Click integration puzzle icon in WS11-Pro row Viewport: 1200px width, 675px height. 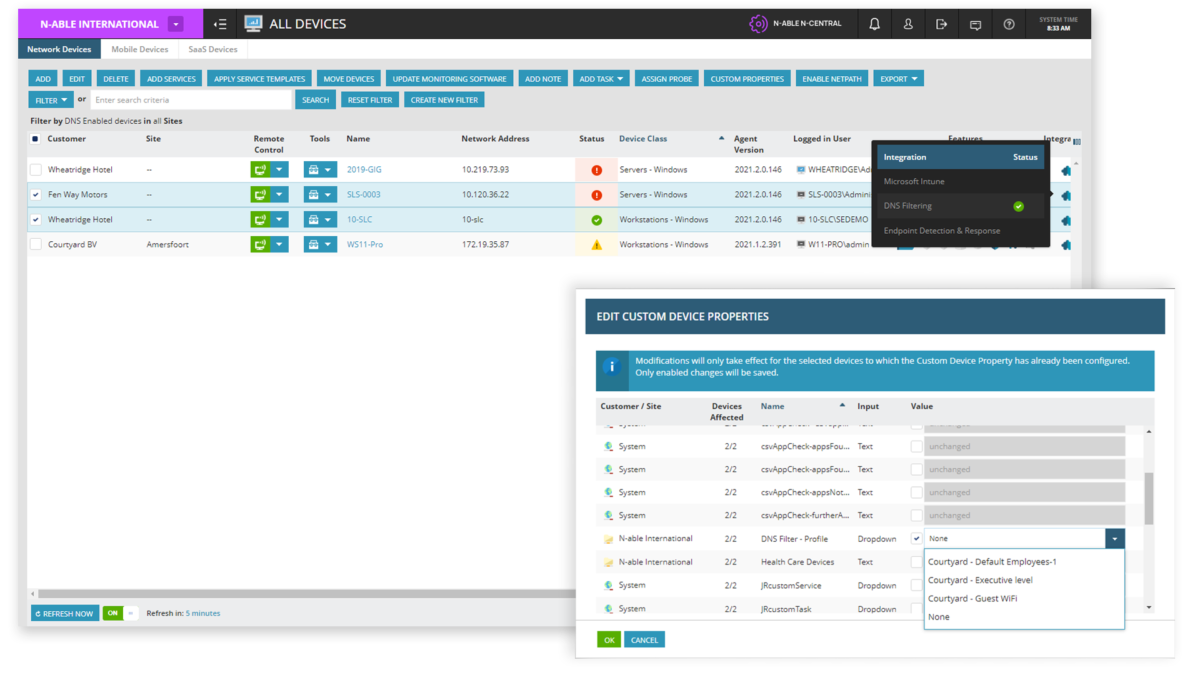[1066, 244]
